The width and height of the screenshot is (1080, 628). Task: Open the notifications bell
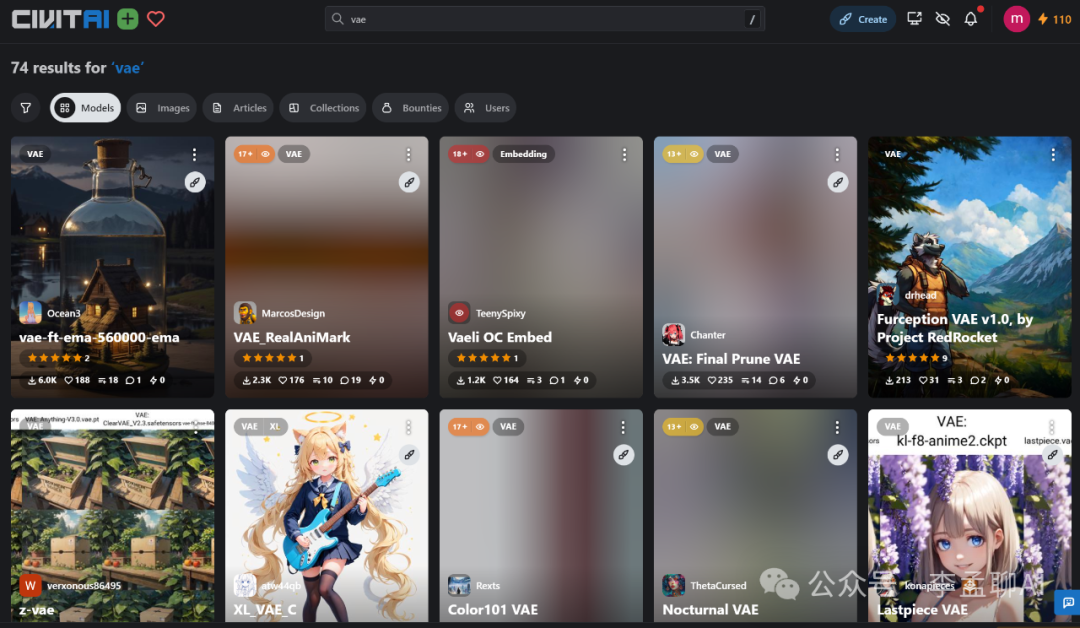tap(970, 19)
